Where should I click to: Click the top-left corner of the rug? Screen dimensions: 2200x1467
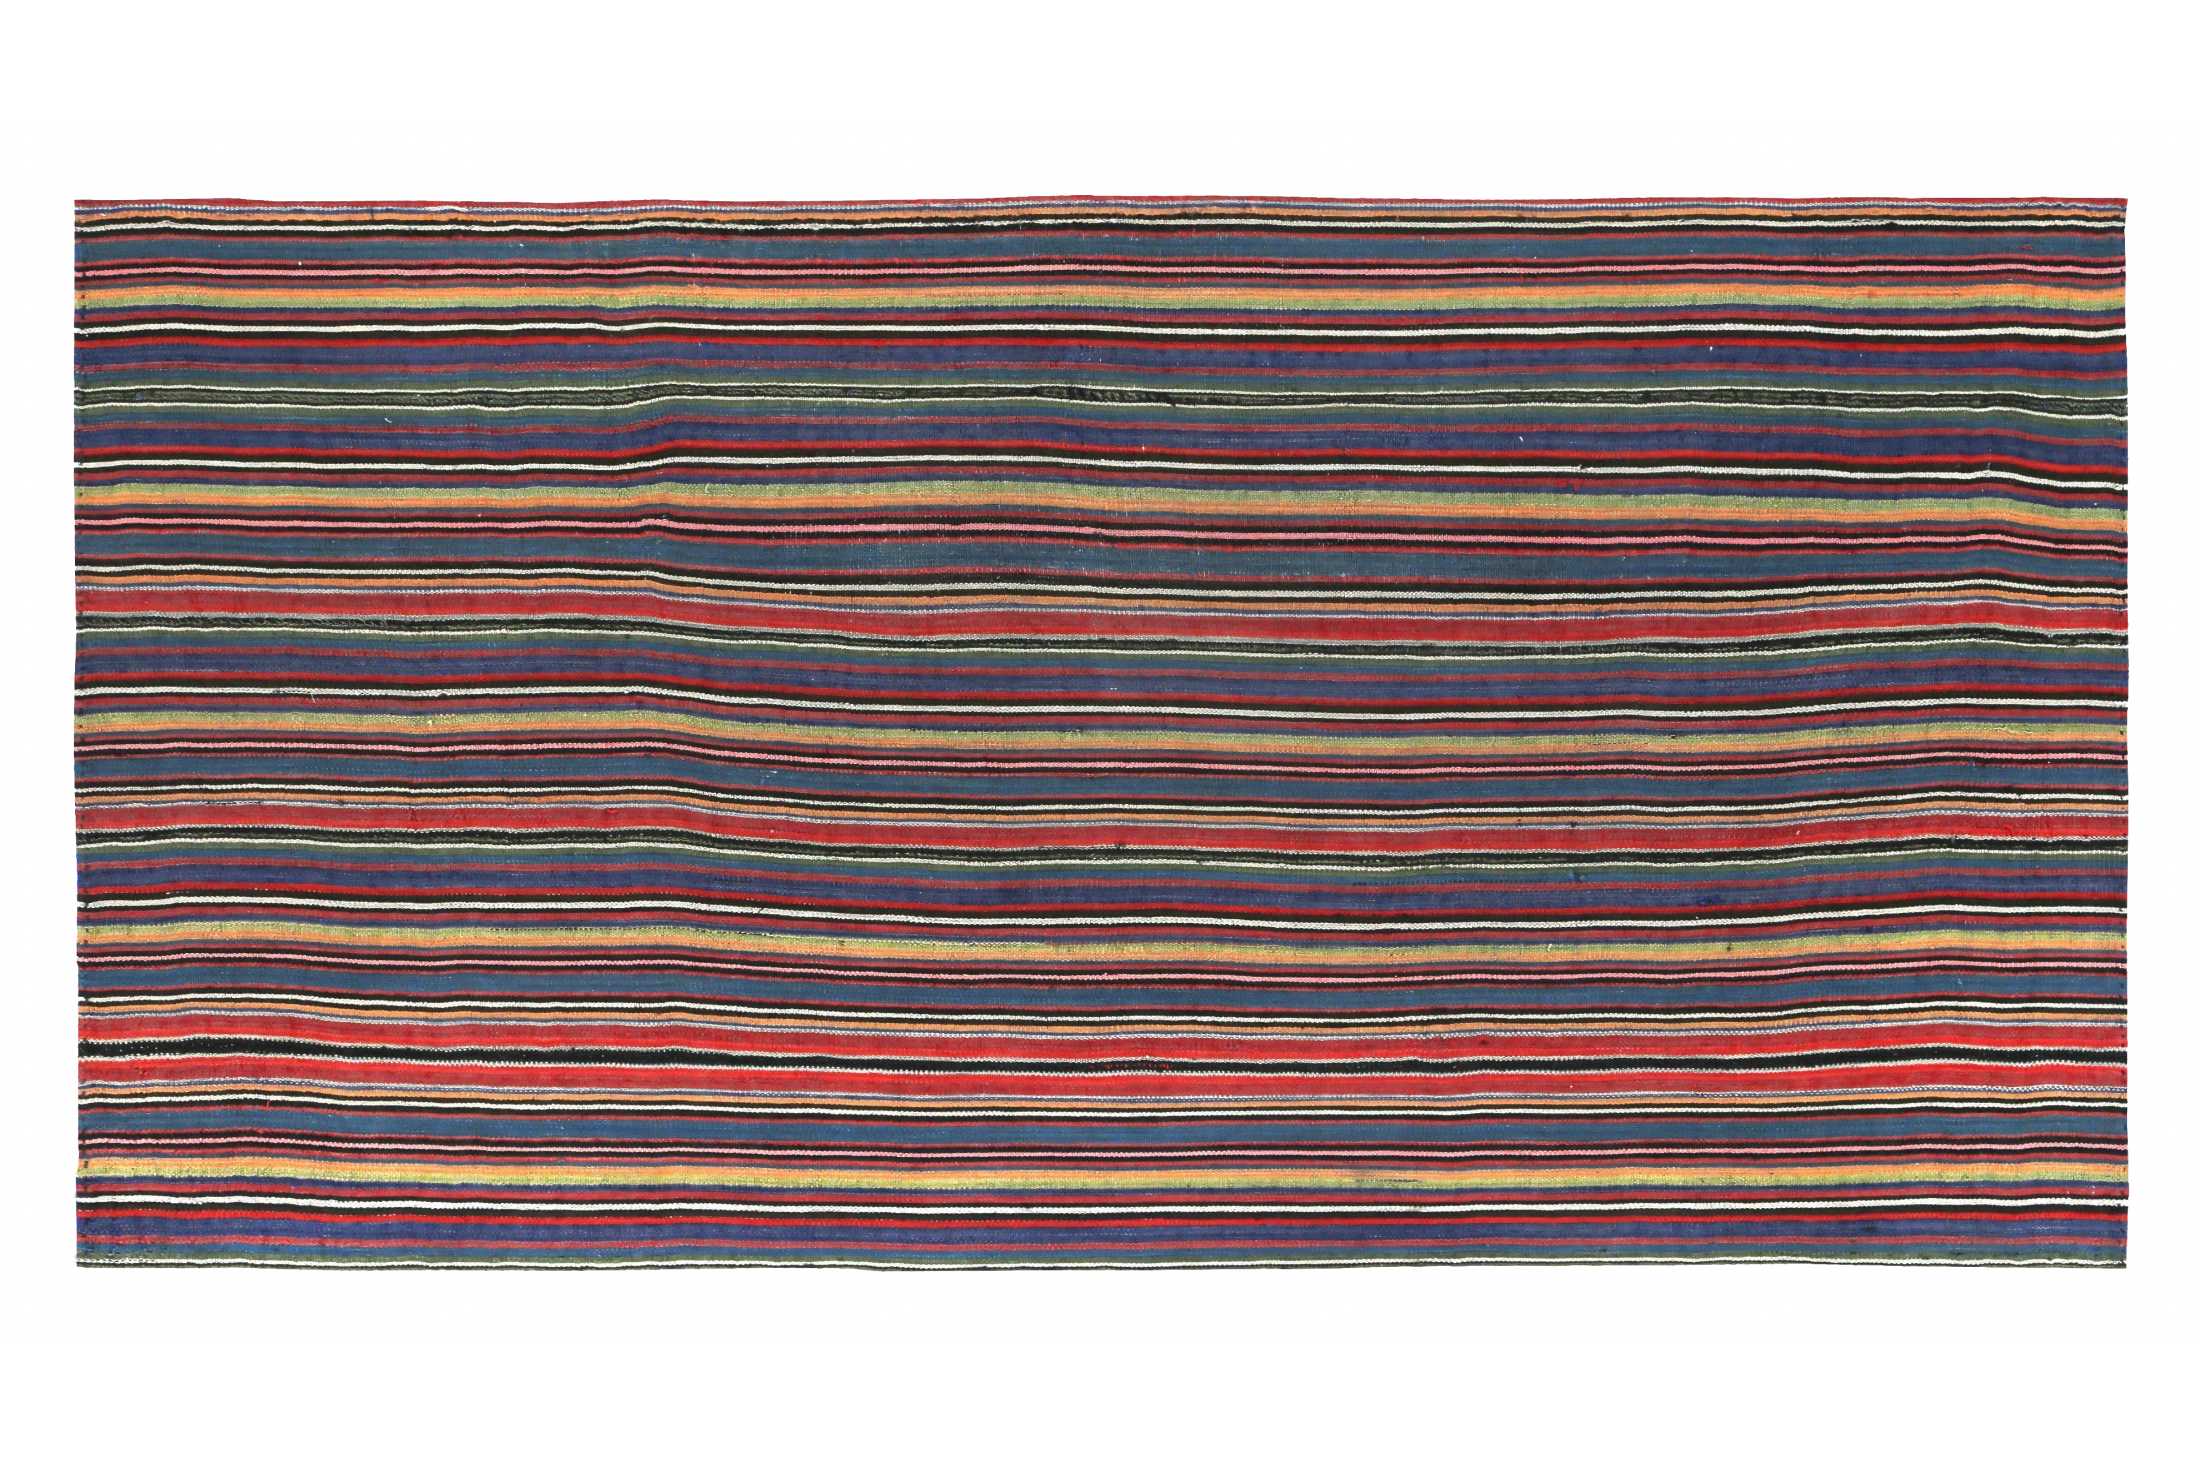tap(76, 197)
